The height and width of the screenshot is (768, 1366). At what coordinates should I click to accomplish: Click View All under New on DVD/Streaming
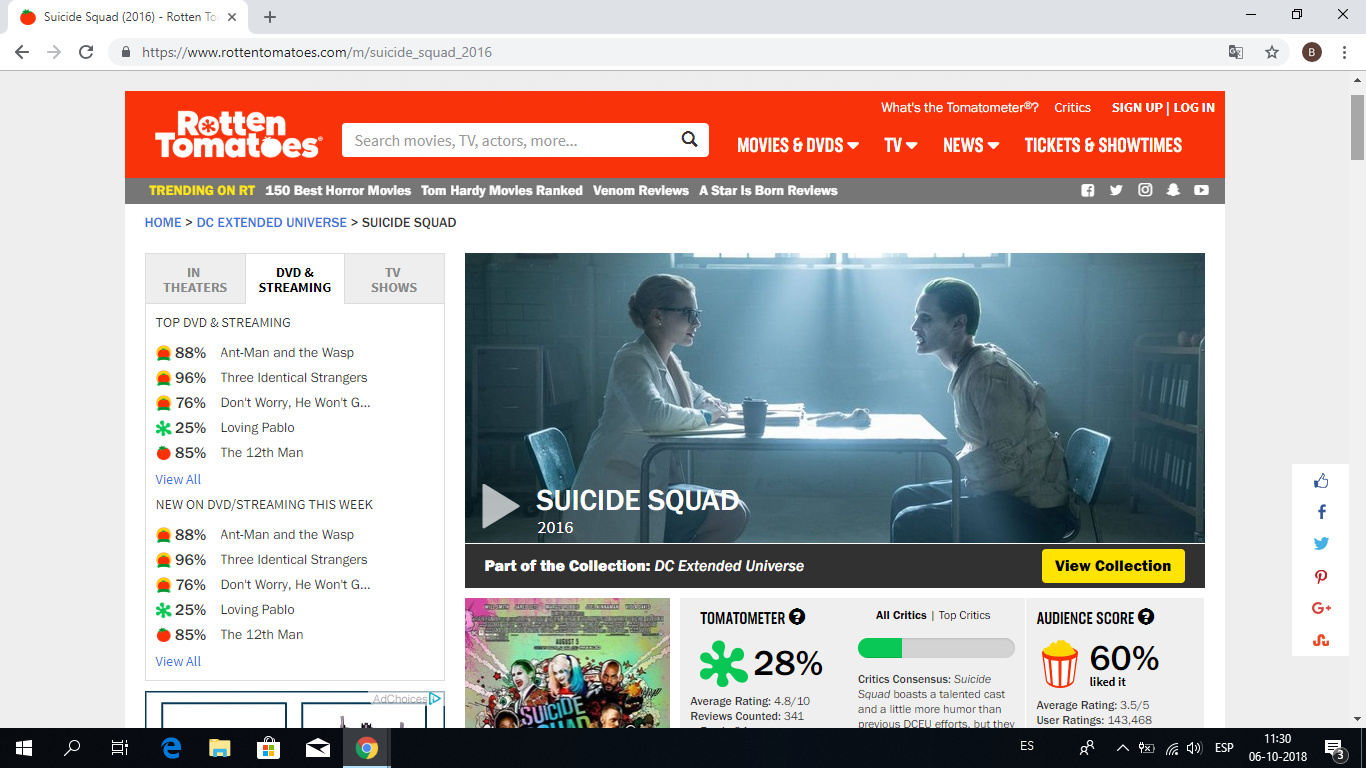(x=178, y=662)
